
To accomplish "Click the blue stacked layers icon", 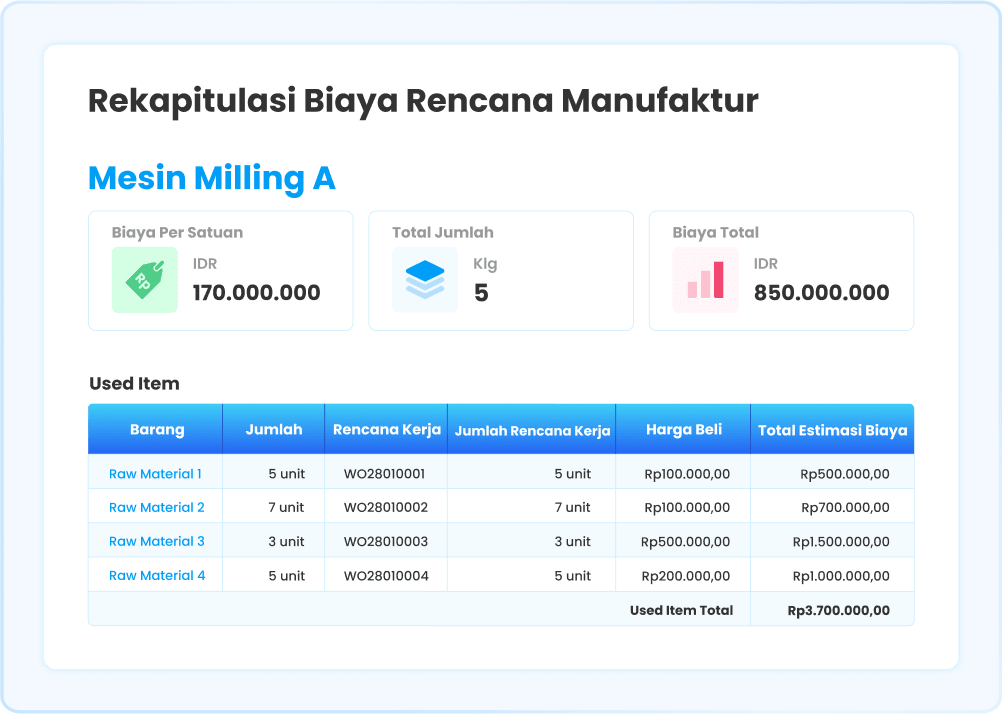I will (424, 280).
